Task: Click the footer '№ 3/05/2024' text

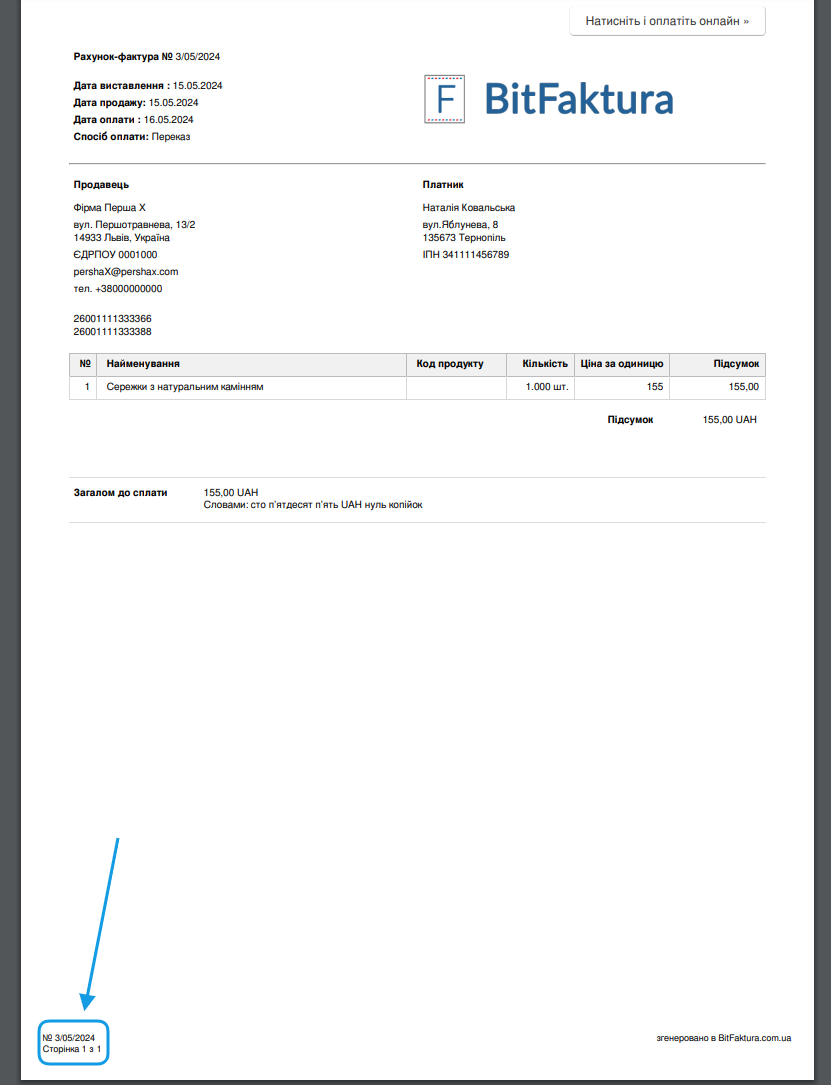Action: click(x=69, y=1038)
